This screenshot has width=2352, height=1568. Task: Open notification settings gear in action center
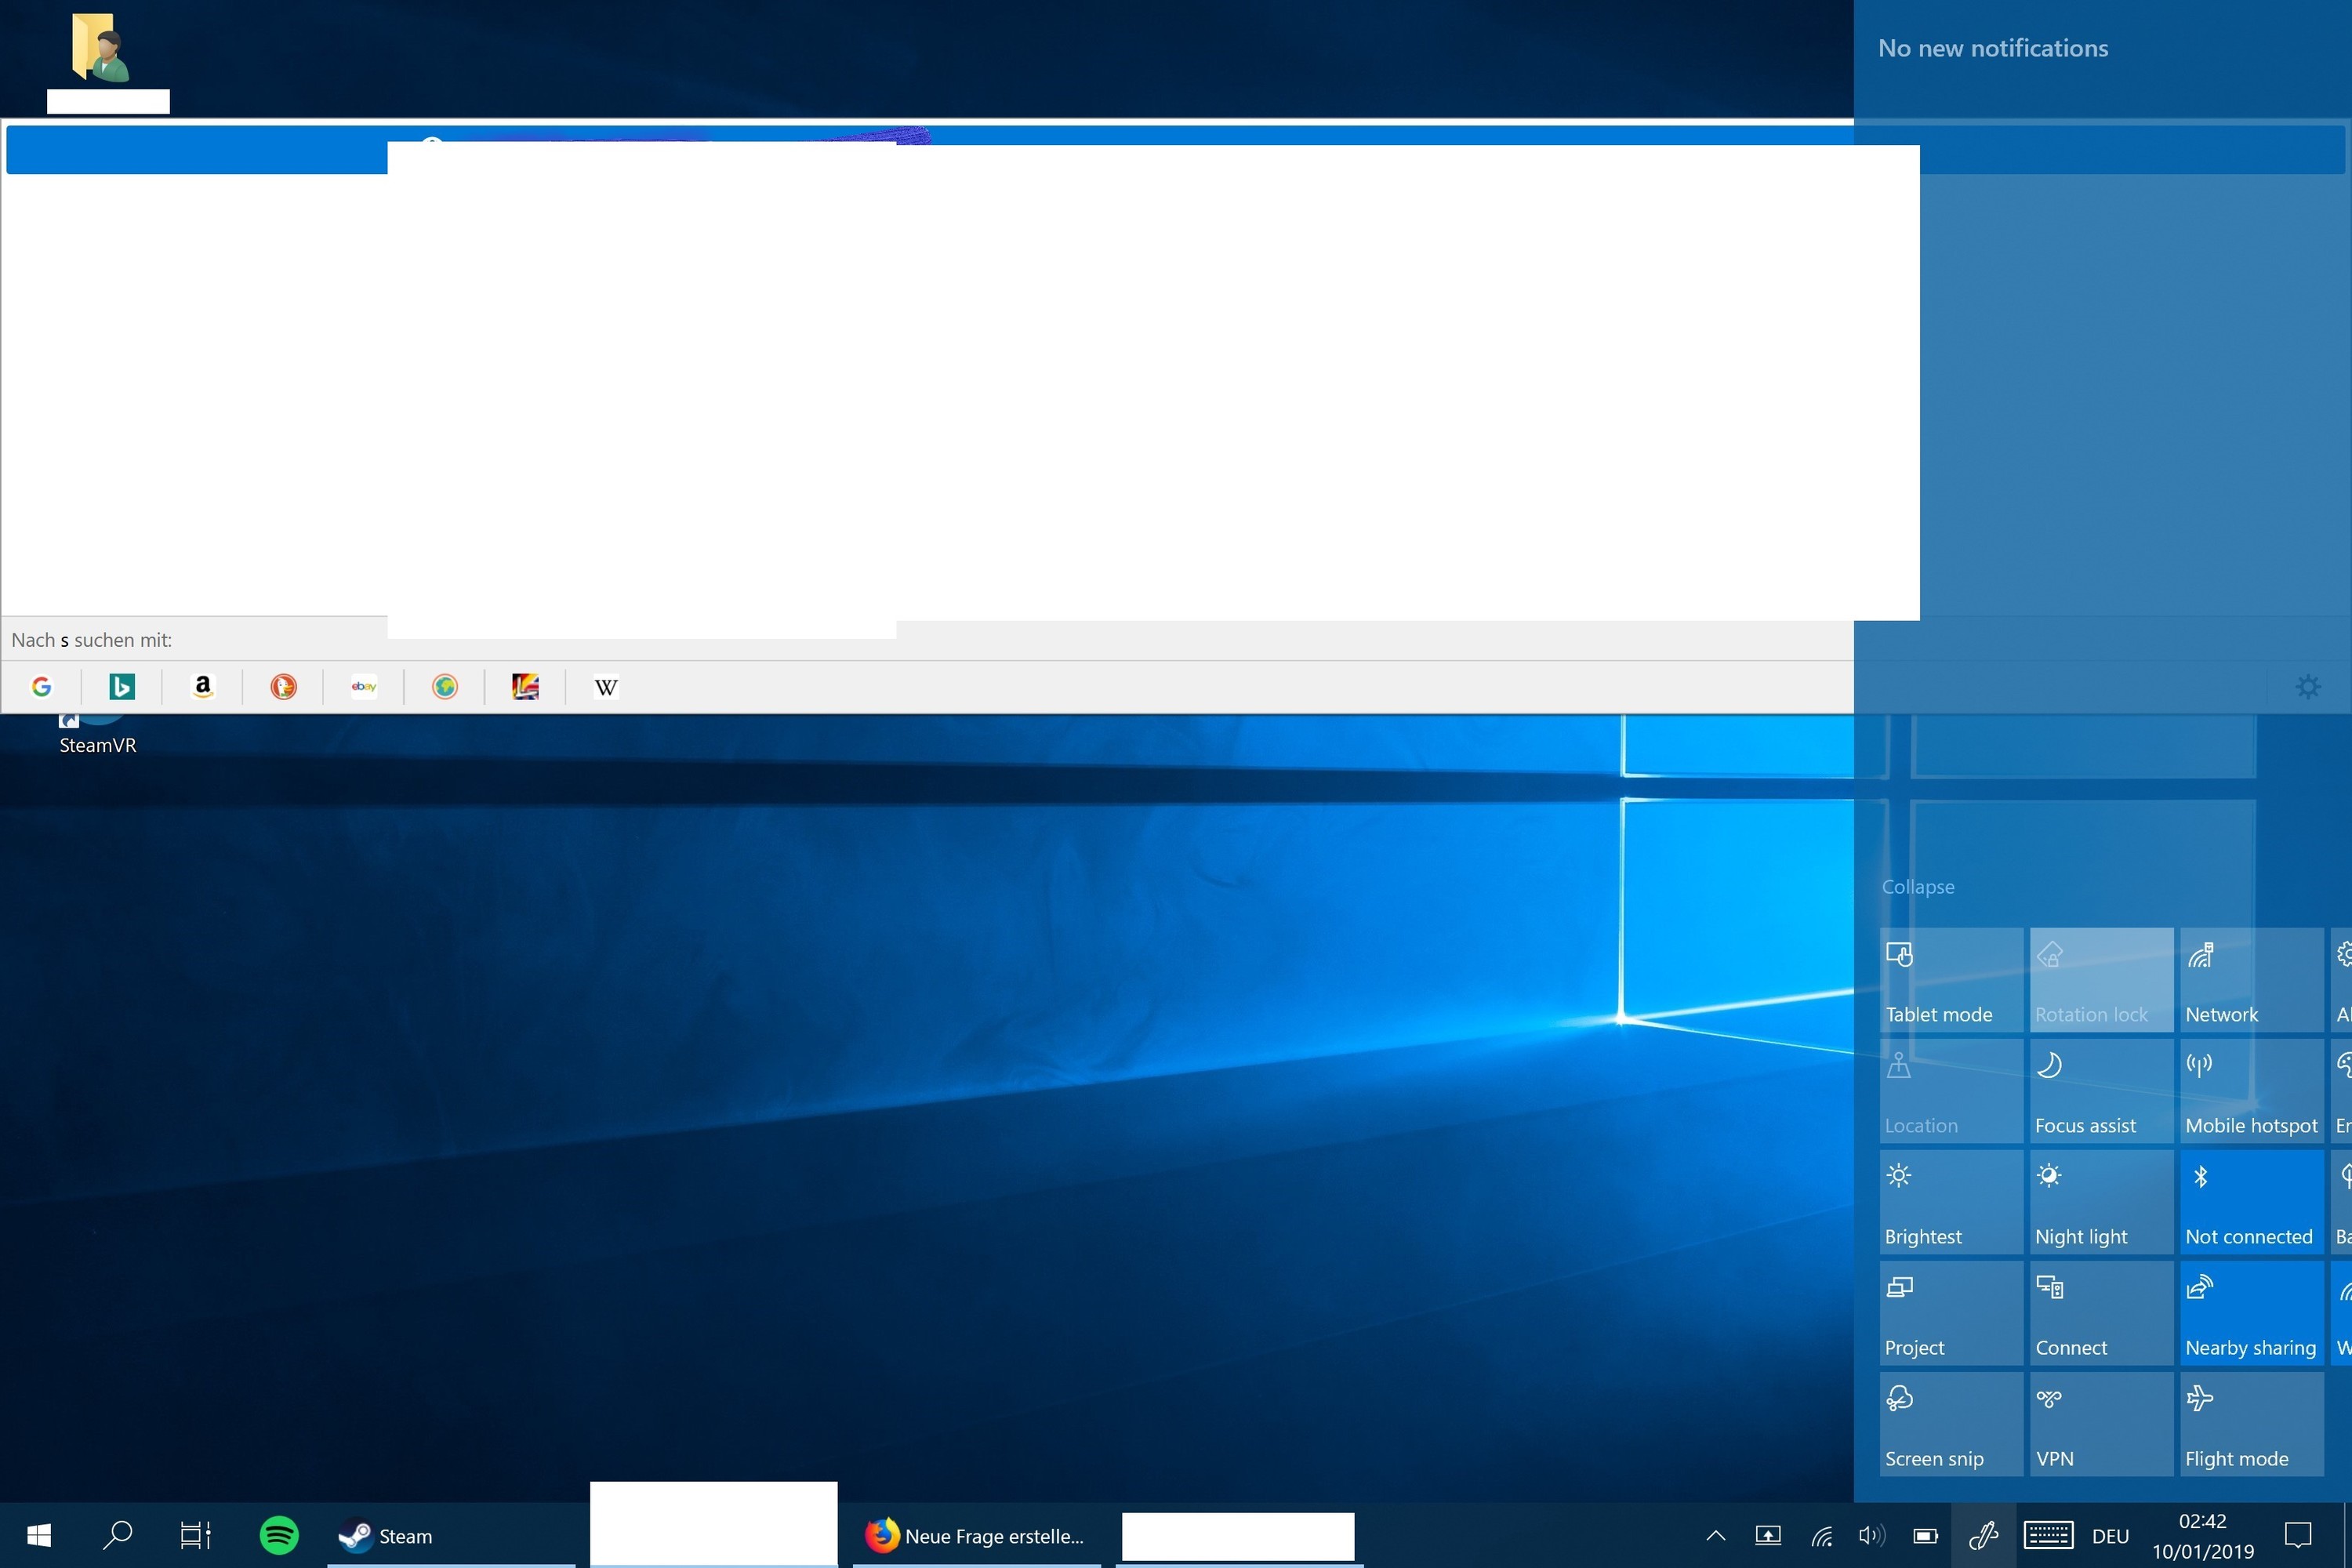(x=2308, y=686)
